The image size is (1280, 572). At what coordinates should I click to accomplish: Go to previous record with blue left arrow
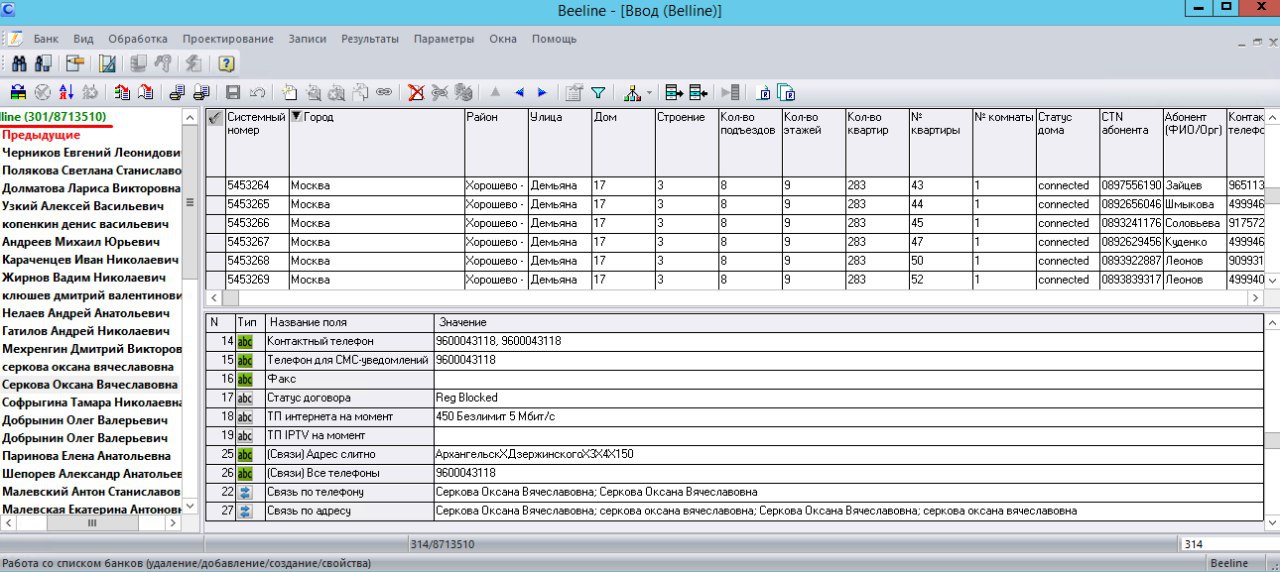[519, 92]
